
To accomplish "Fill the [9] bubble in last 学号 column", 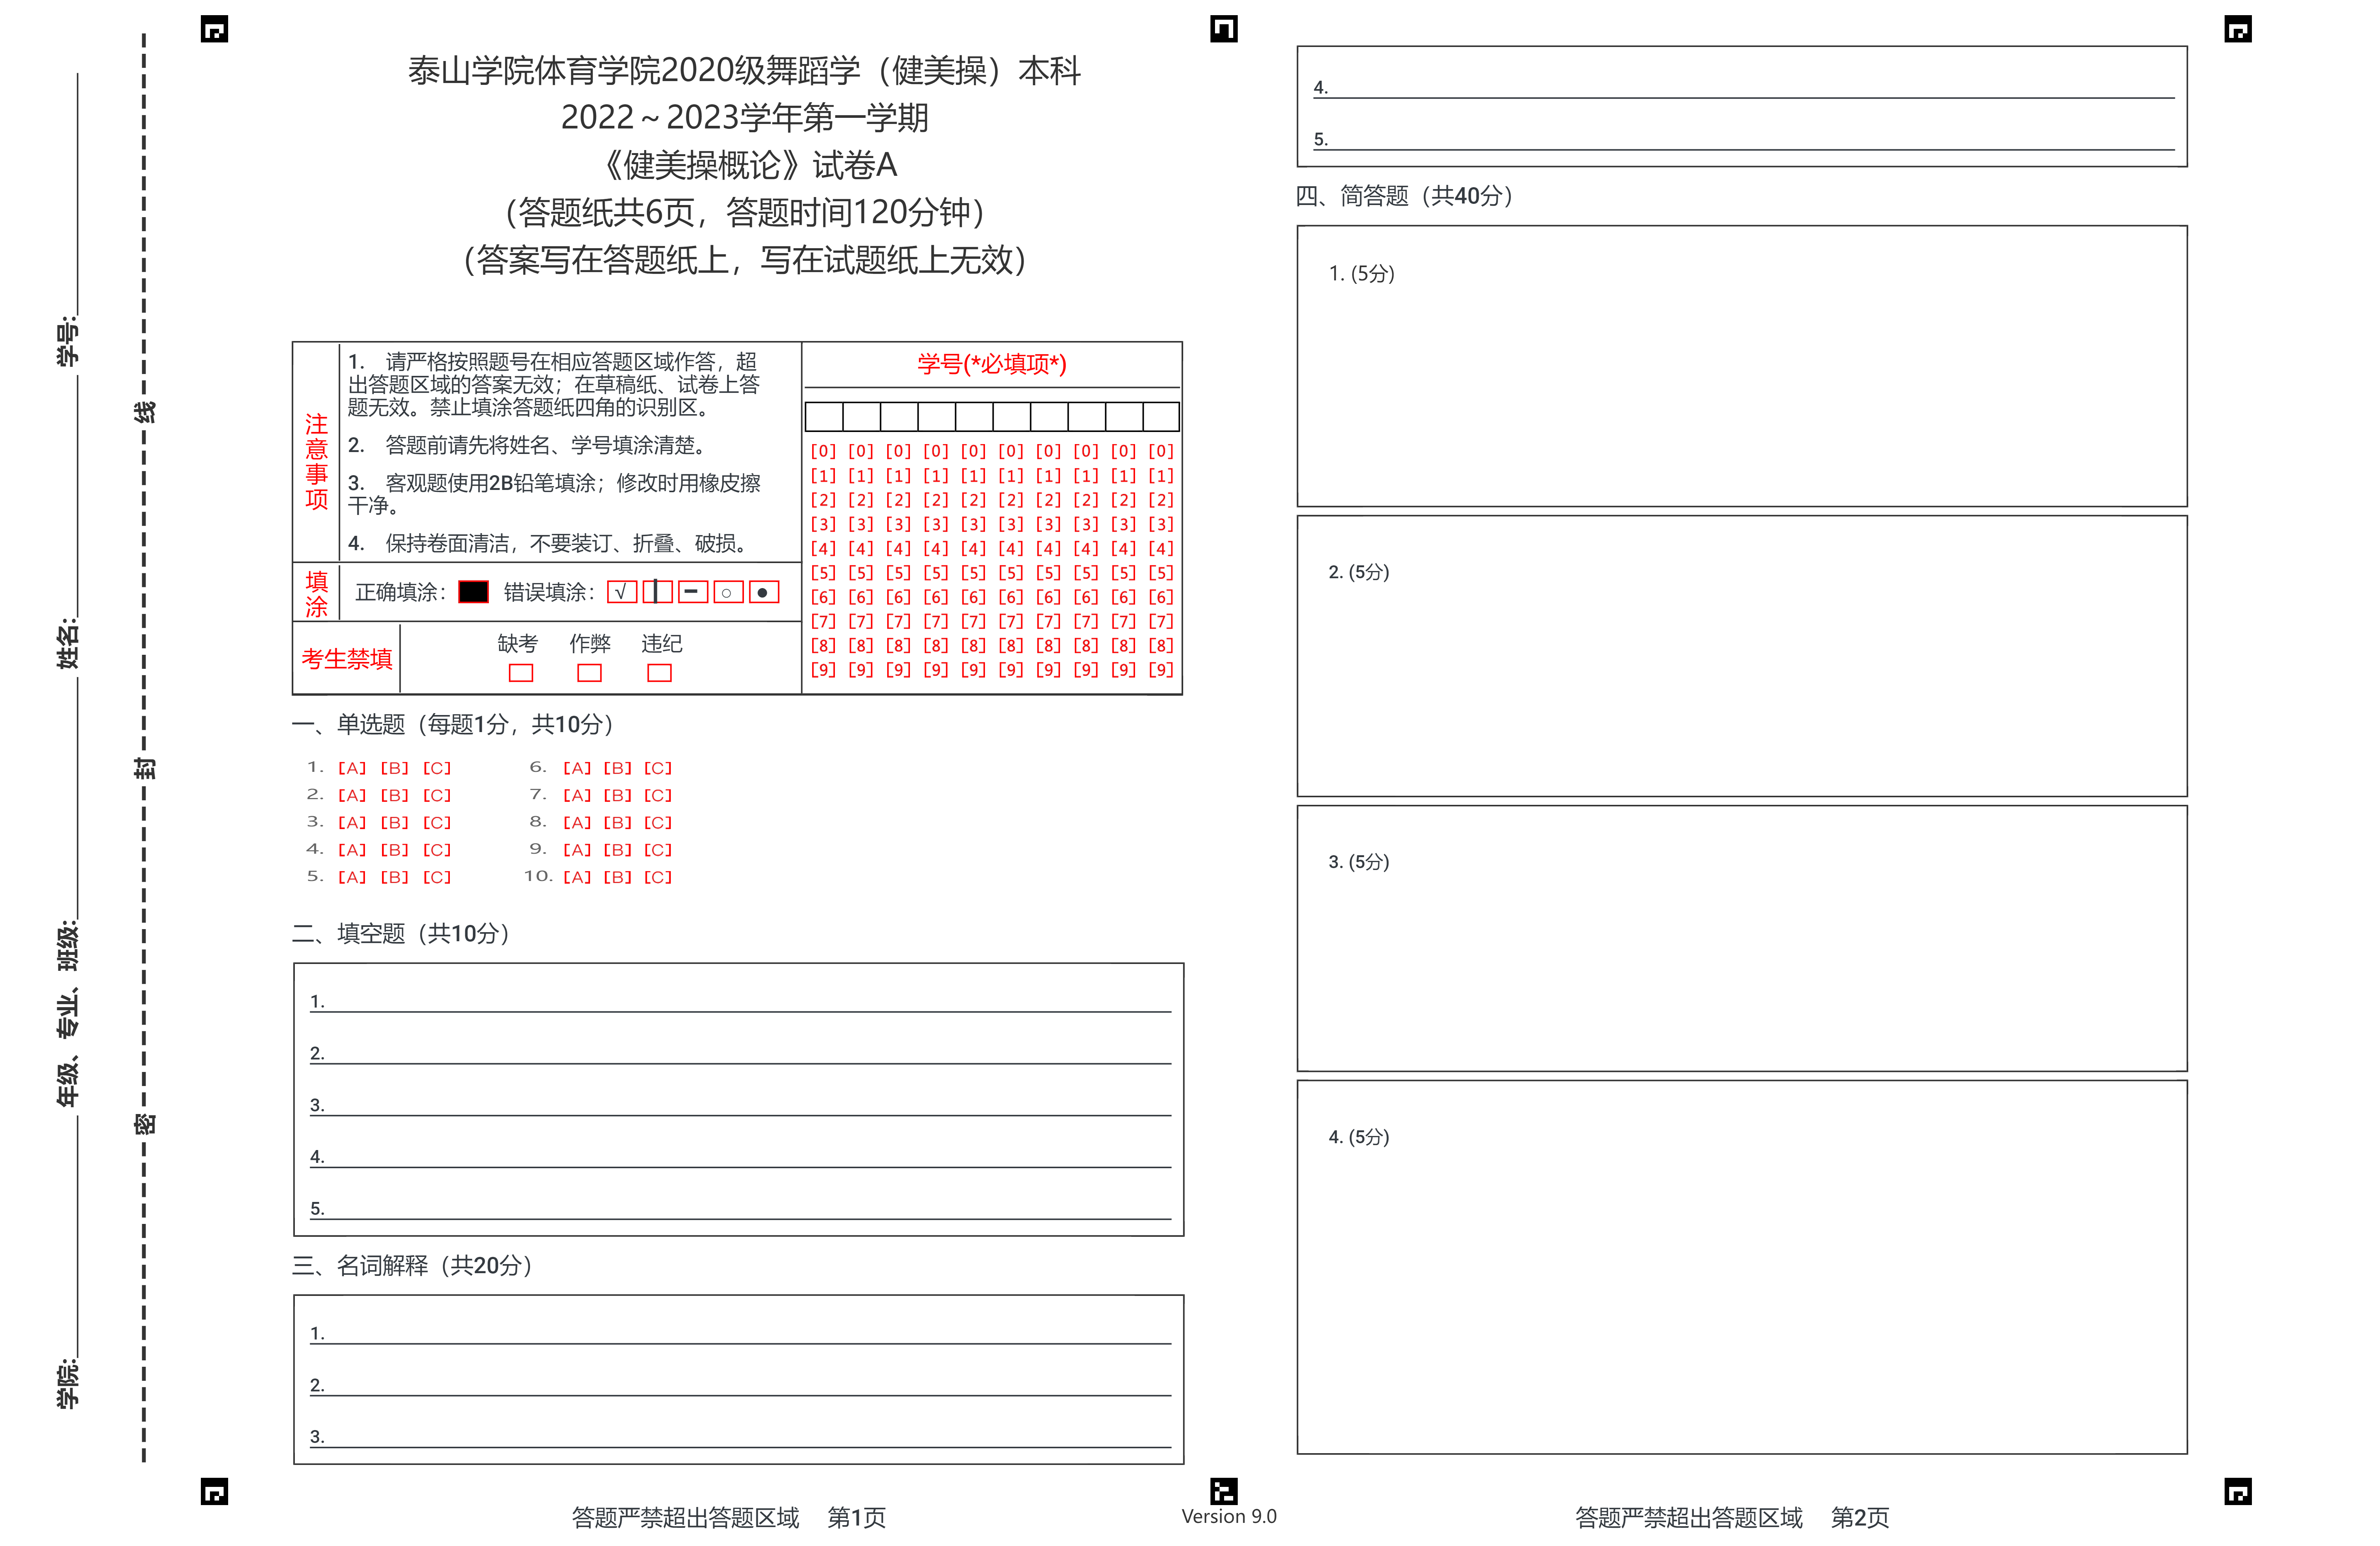I will click(1161, 670).
